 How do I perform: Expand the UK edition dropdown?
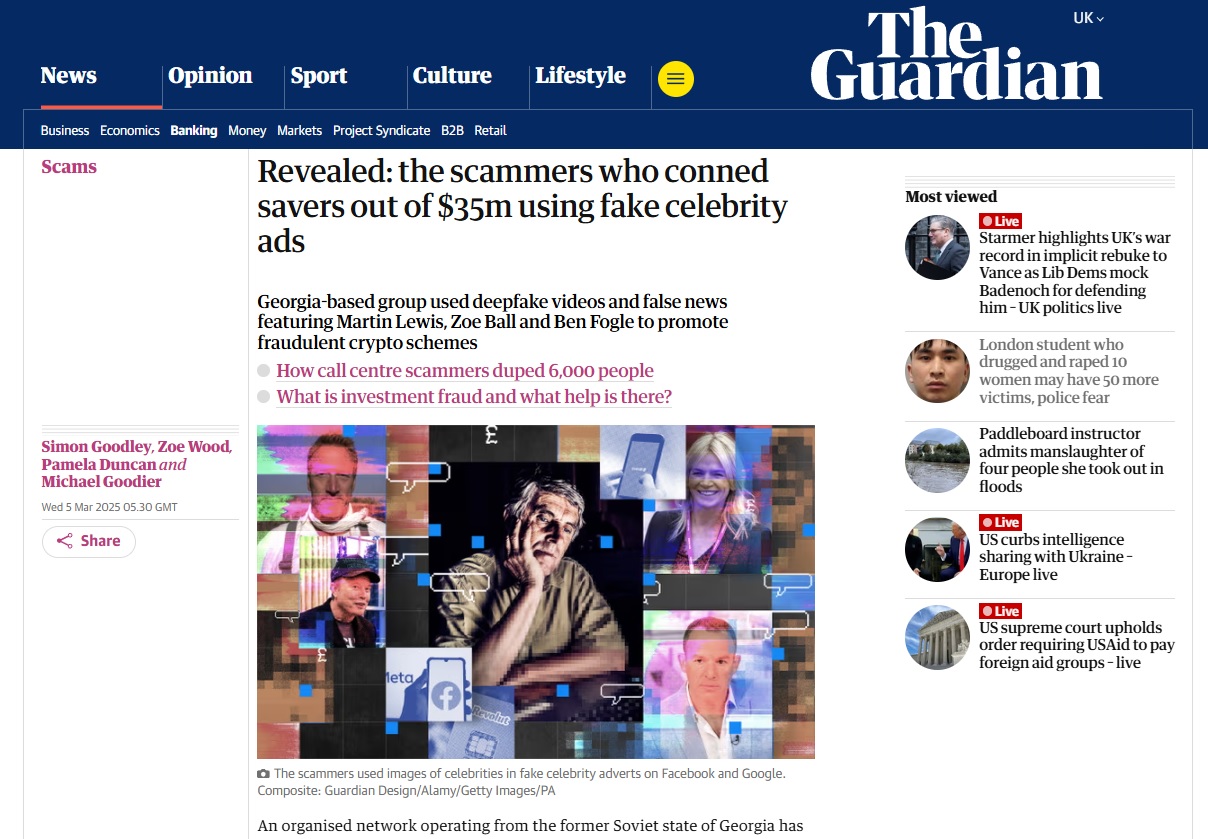point(1088,18)
